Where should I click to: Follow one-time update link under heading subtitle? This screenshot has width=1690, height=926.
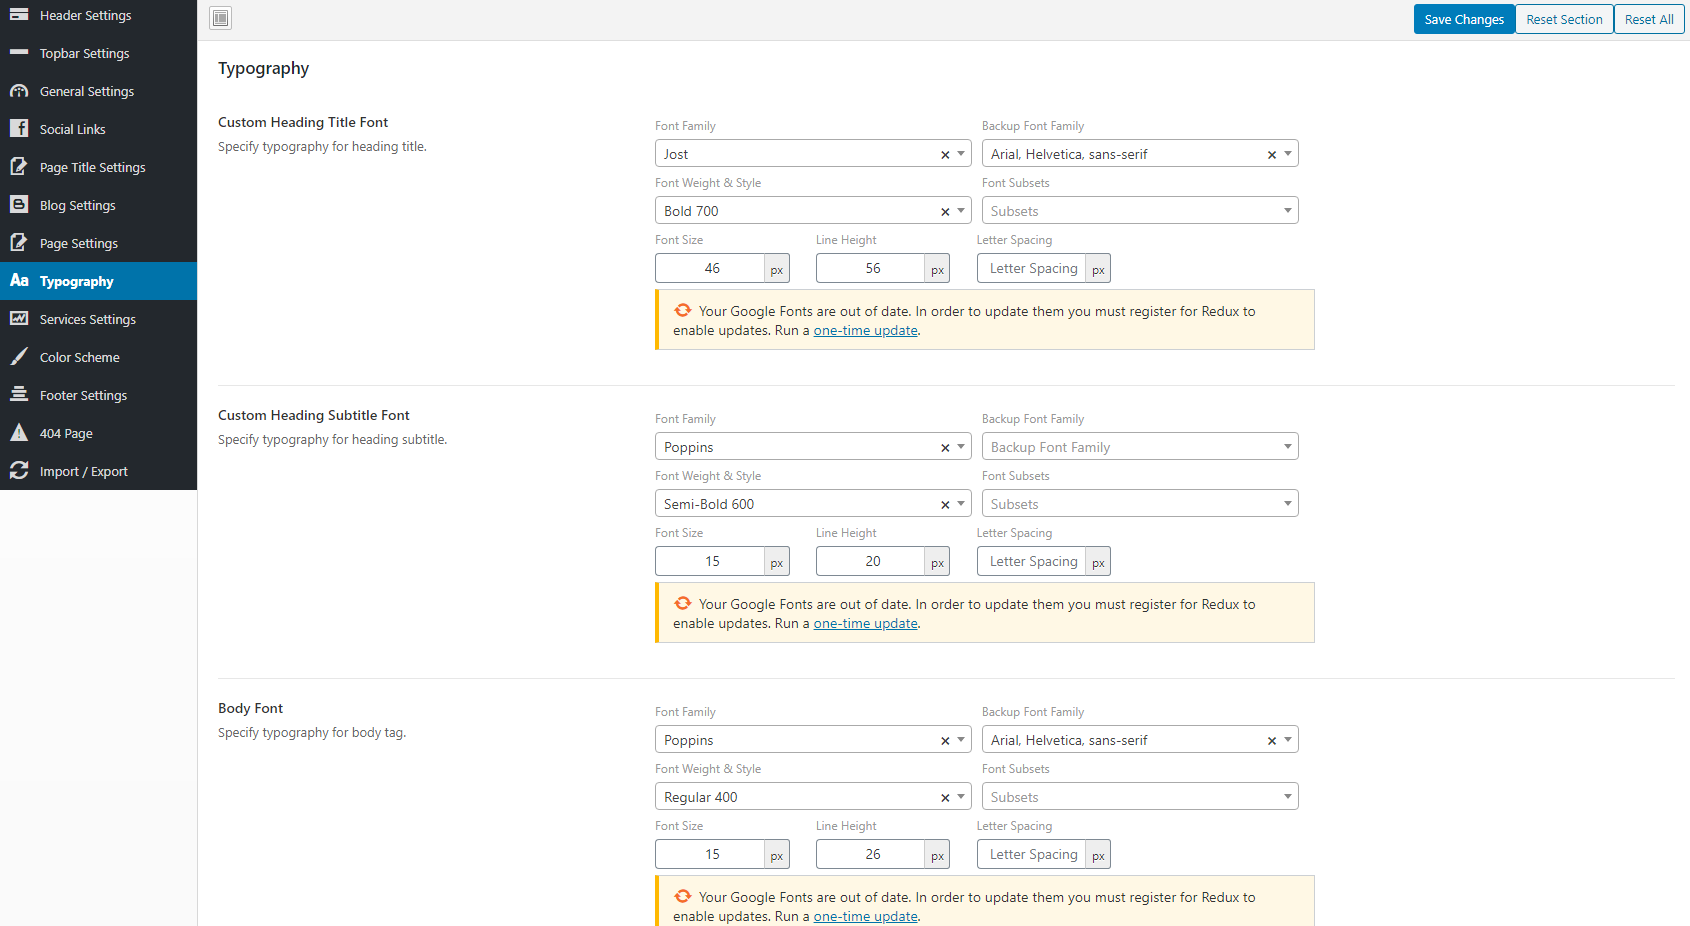(865, 623)
